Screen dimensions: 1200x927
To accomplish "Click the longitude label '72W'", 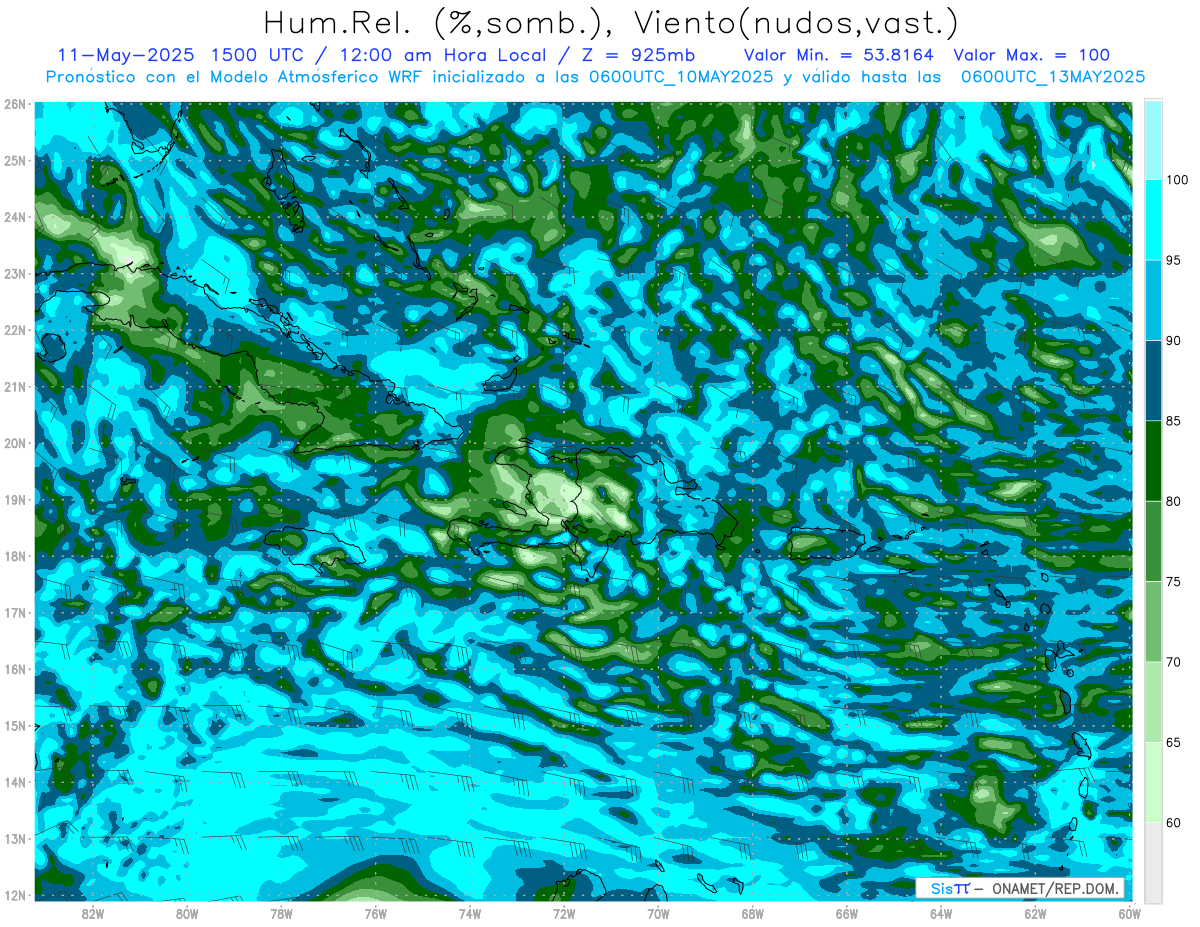I will (564, 913).
